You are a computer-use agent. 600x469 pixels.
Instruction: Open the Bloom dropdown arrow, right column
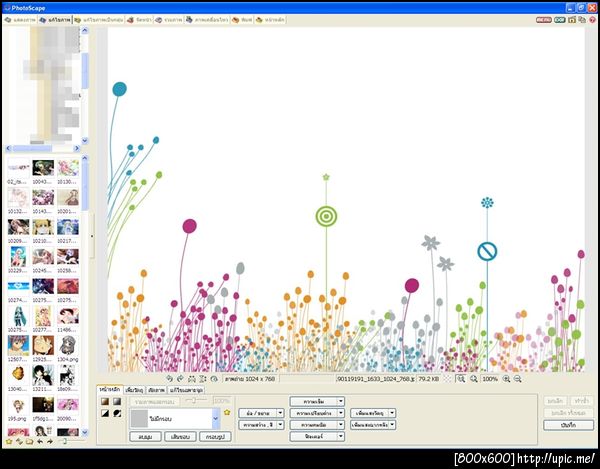click(x=392, y=413)
